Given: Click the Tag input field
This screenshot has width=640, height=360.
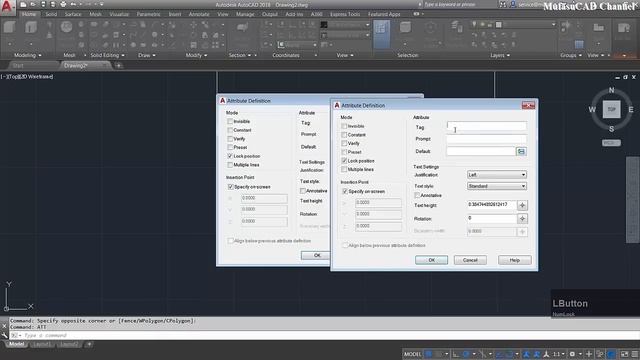Looking at the screenshot, I should coord(487,126).
